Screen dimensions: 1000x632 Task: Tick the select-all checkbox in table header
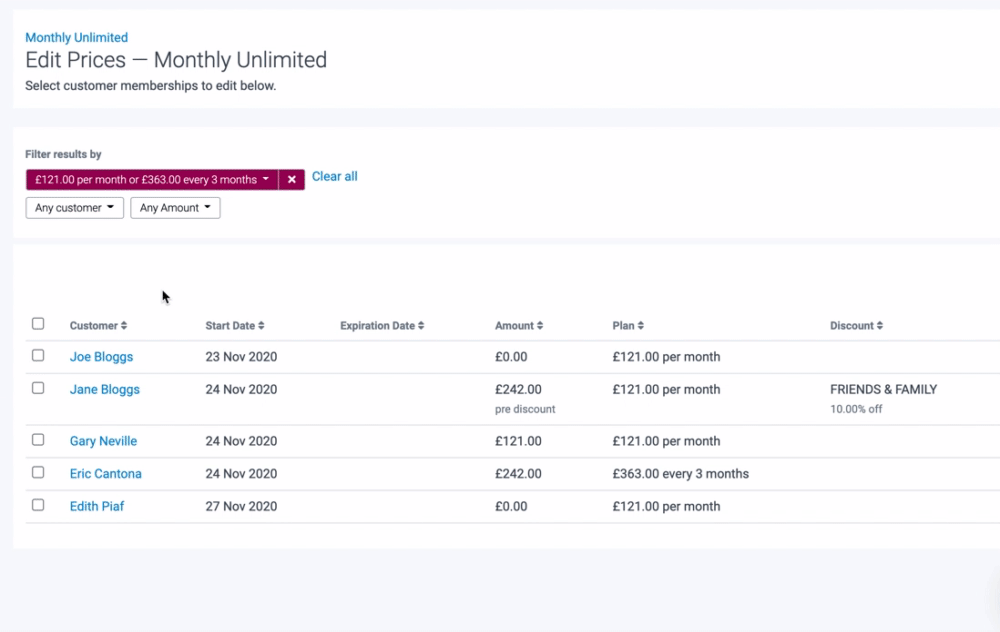click(x=38, y=324)
